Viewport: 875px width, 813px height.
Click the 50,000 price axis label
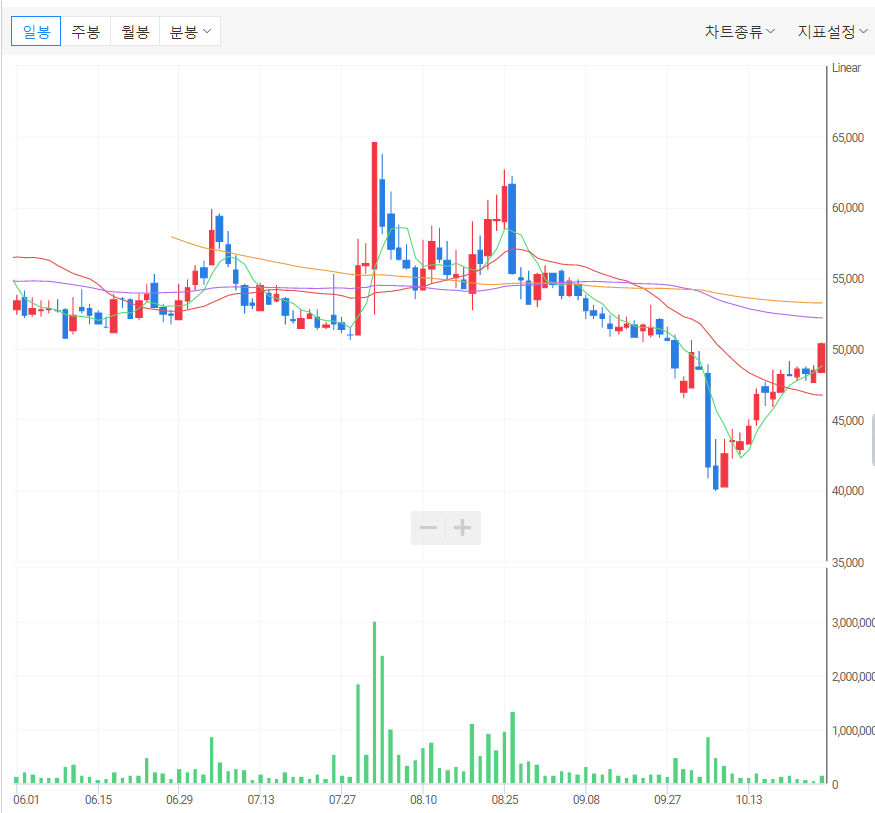pos(848,350)
